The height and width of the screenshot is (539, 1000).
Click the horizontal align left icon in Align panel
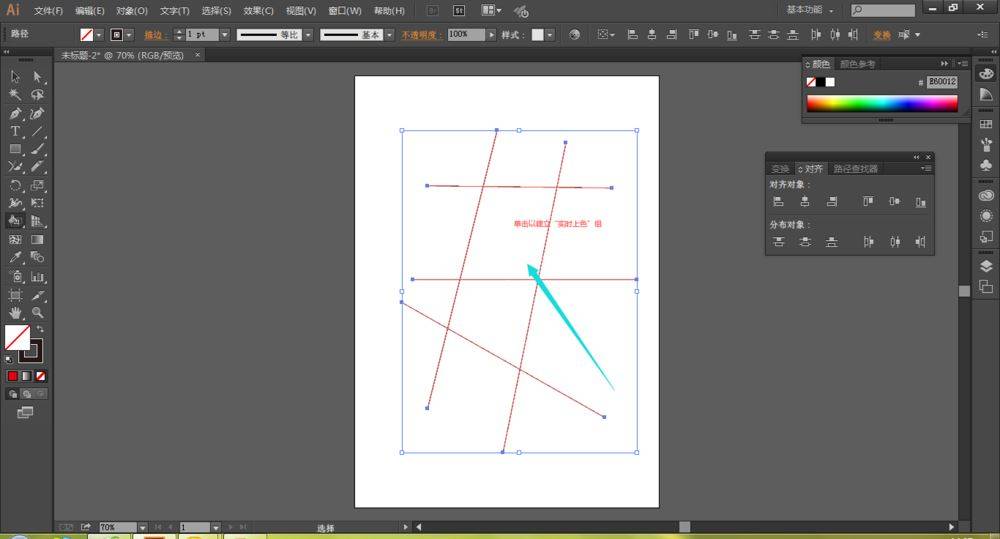778,201
